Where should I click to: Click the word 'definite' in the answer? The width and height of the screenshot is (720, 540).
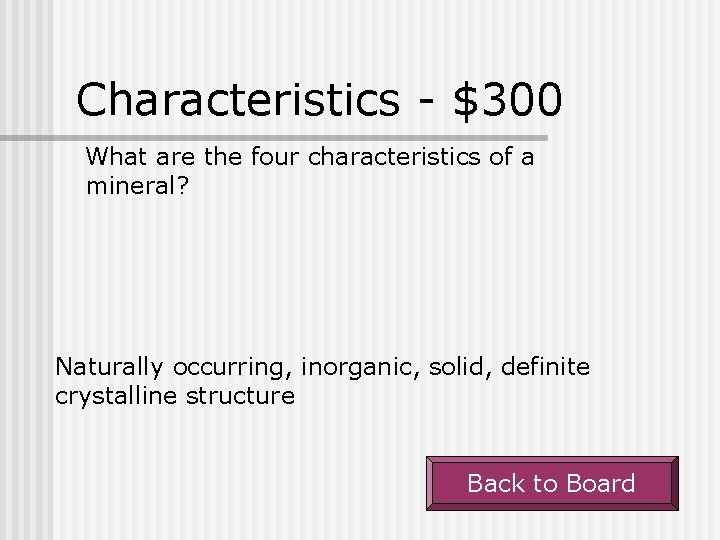click(544, 367)
